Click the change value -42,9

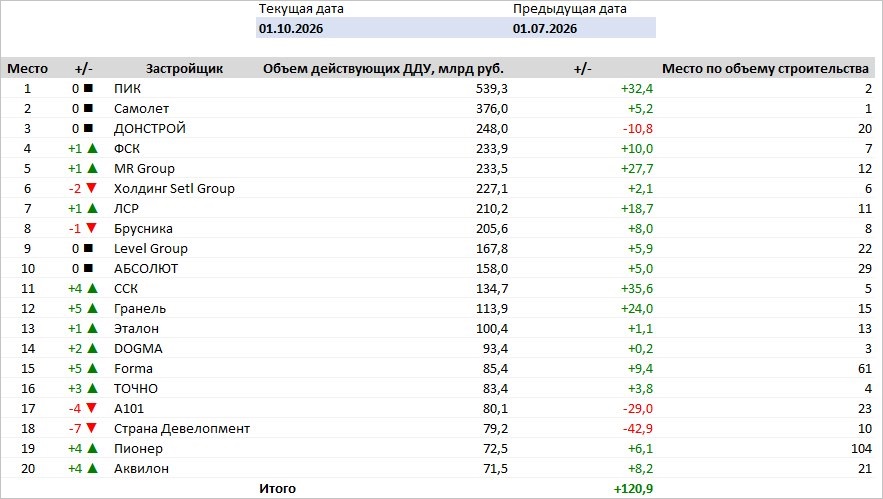[638, 429]
